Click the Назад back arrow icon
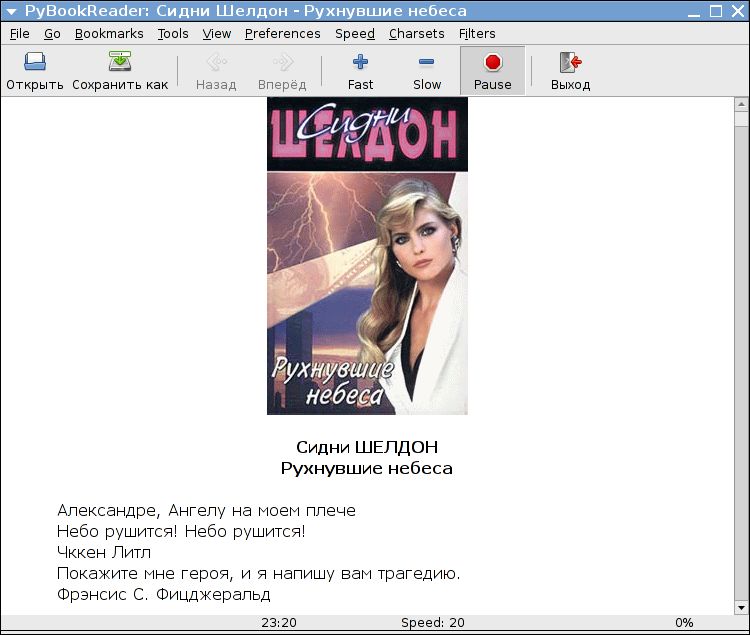The width and height of the screenshot is (750, 635). tap(216, 63)
